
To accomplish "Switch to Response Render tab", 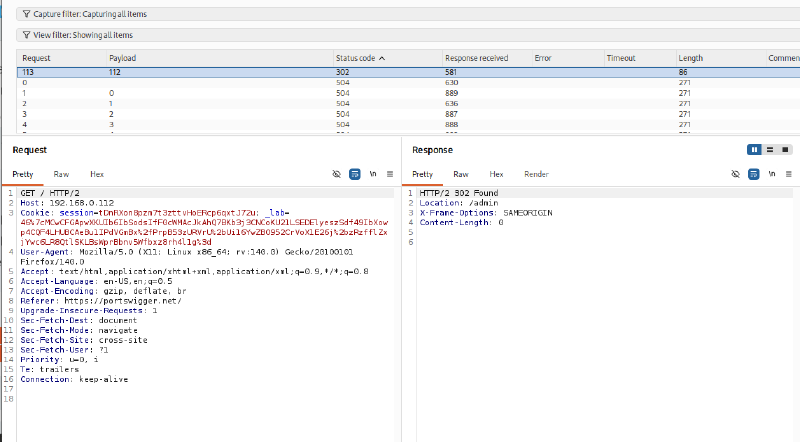I will pos(536,174).
